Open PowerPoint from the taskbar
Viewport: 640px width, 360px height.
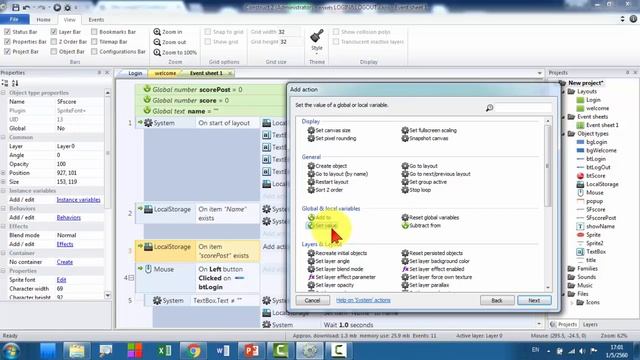click(251, 351)
